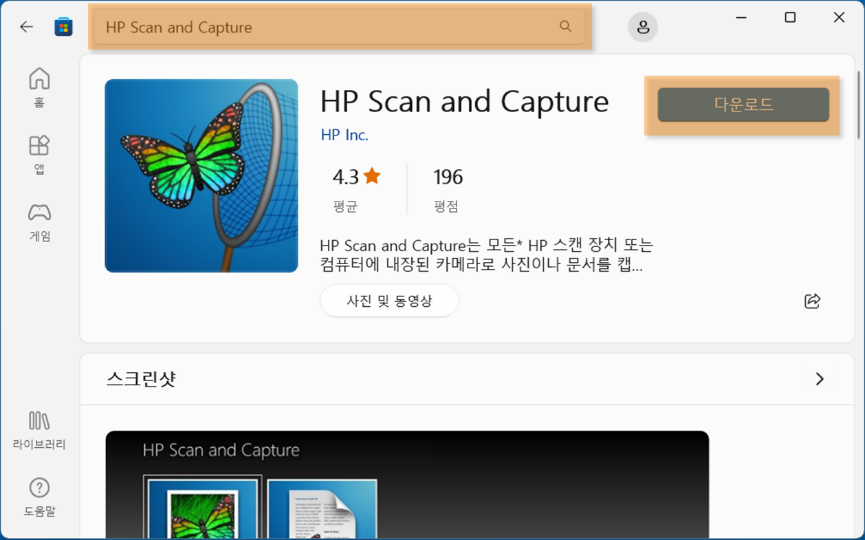This screenshot has width=865, height=540.
Task: Share the app using the share icon
Action: tap(812, 301)
